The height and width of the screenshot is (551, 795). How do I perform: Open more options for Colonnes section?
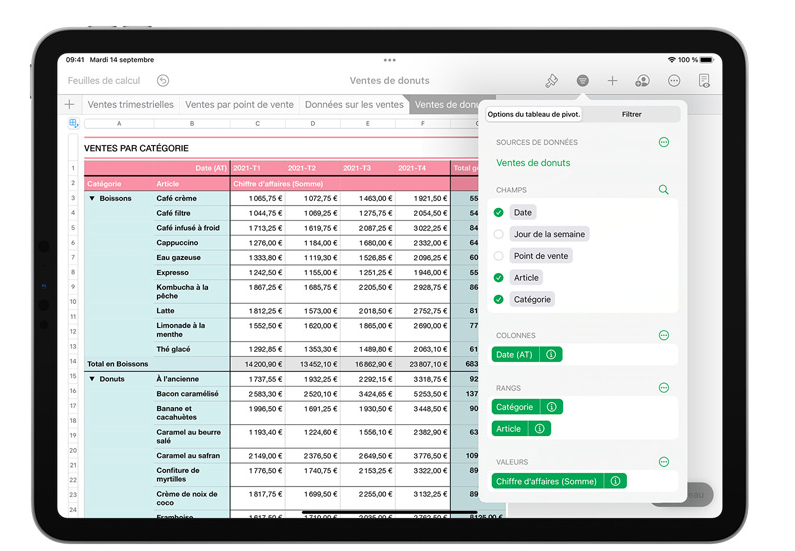(663, 335)
